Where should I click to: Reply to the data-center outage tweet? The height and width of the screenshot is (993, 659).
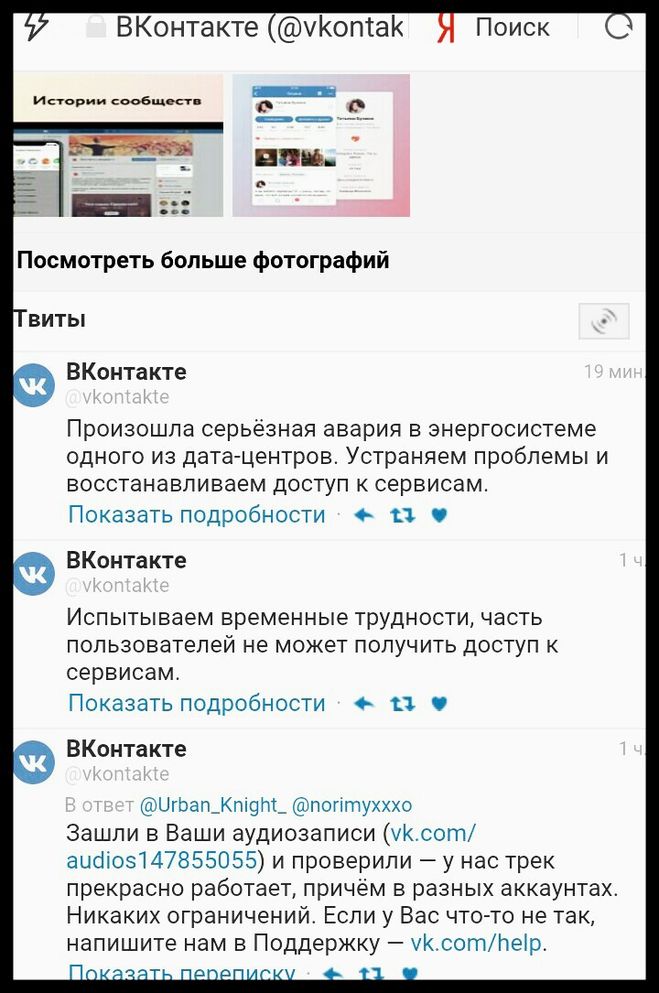click(363, 515)
